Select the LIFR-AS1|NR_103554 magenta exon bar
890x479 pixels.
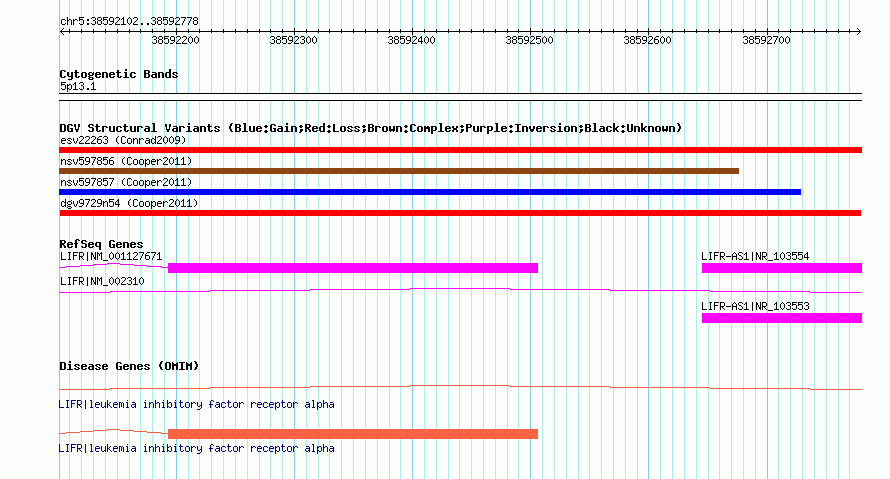pos(782,268)
